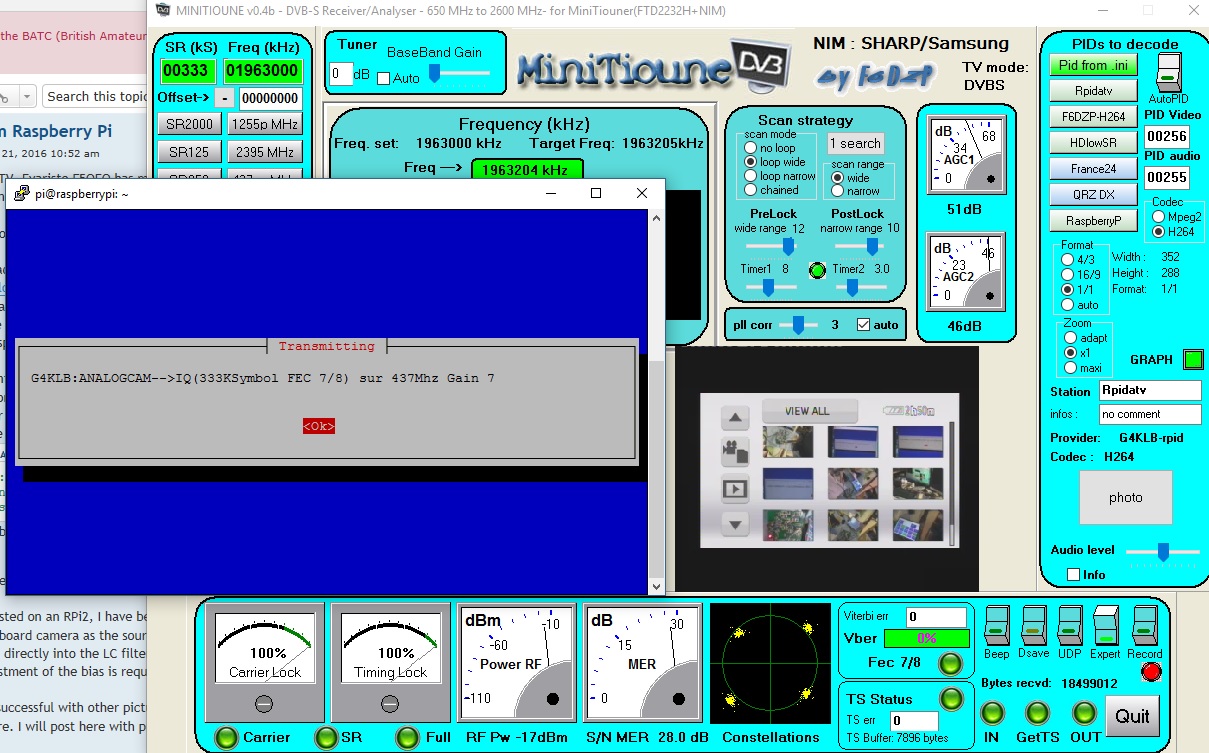
Task: Select the 'loop narrow' scan mode
Action: (x=750, y=176)
